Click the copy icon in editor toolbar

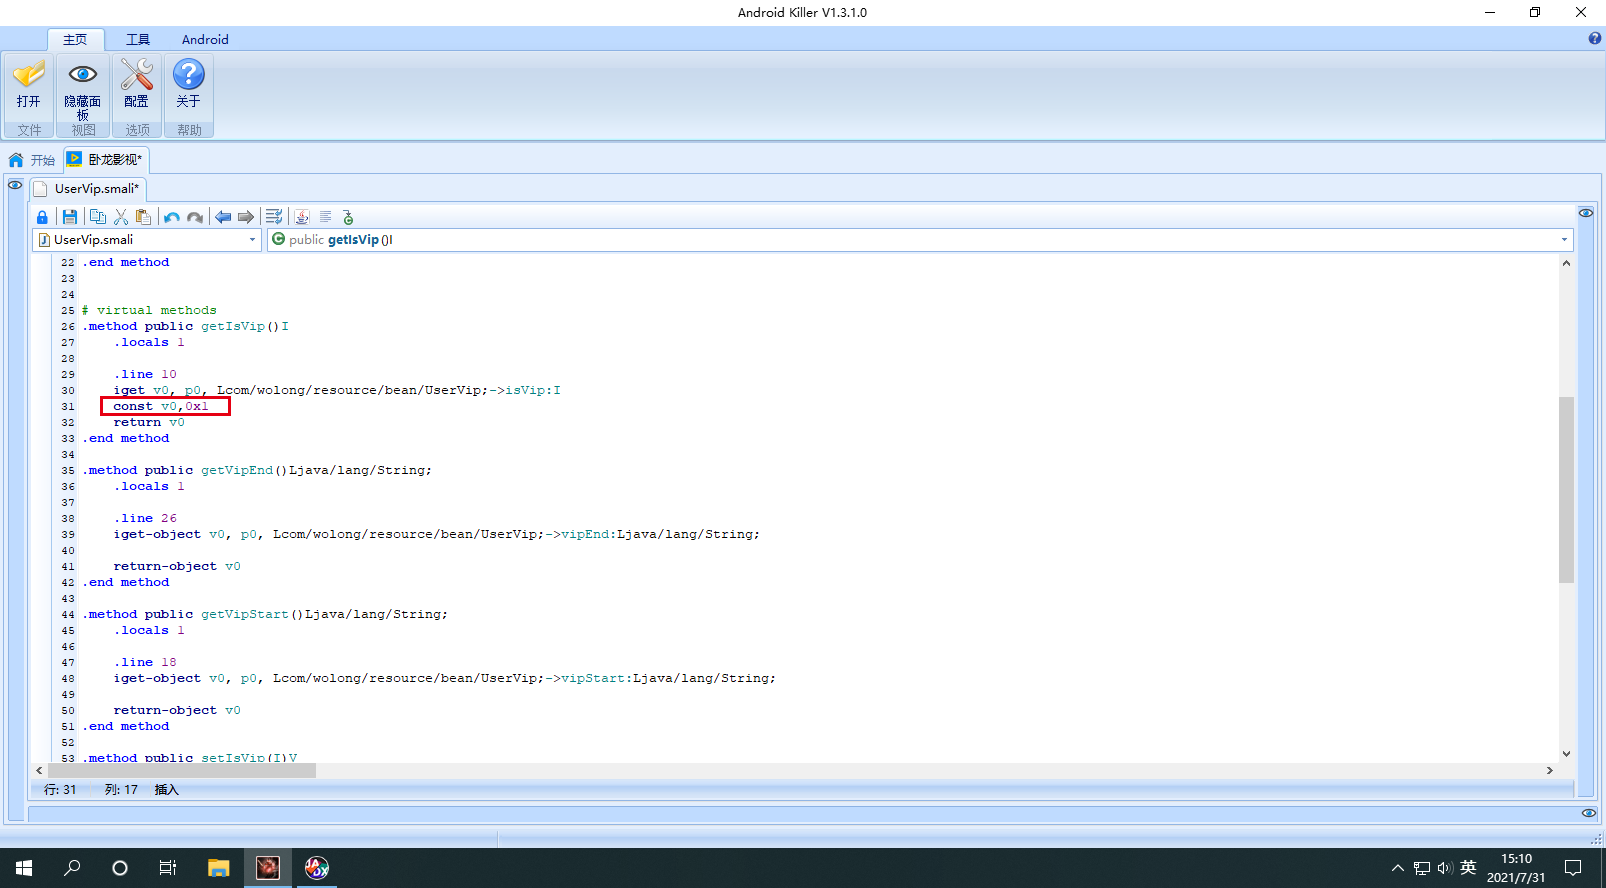coord(97,217)
